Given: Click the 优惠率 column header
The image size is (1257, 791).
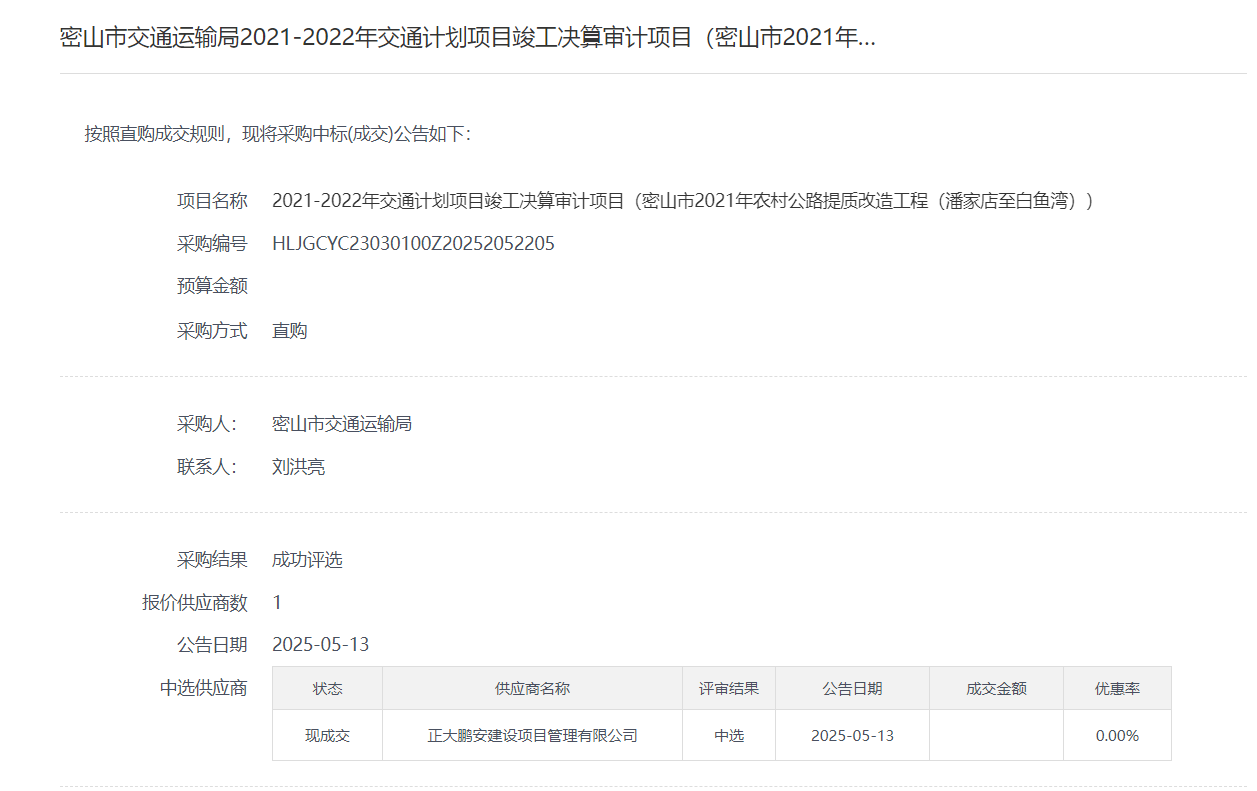Looking at the screenshot, I should (x=1117, y=689).
